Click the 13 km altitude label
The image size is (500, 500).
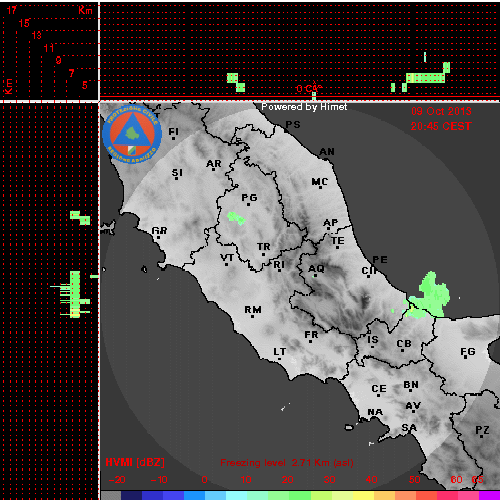pyautogui.click(x=37, y=35)
